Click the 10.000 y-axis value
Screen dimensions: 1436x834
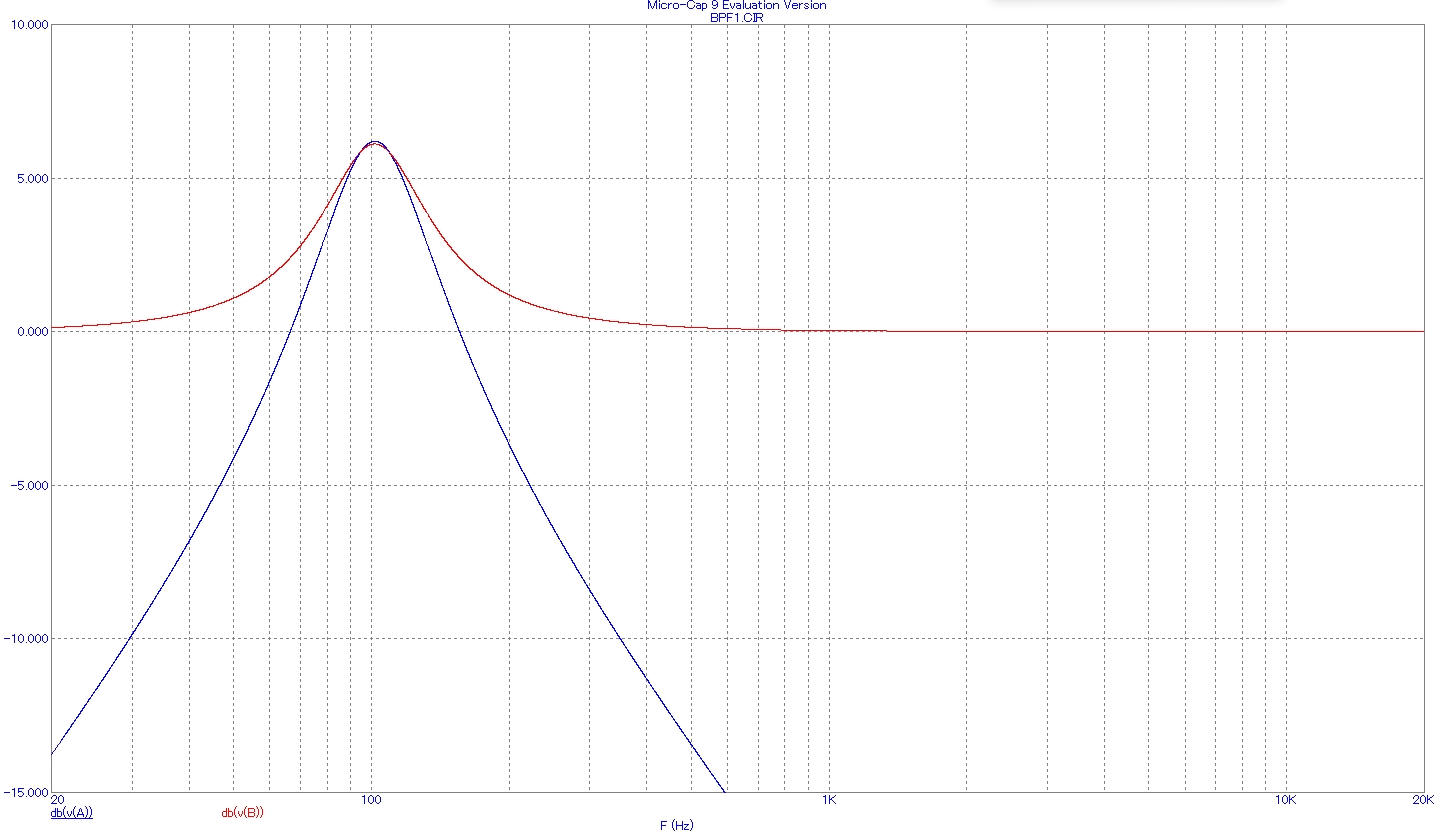(x=30, y=25)
